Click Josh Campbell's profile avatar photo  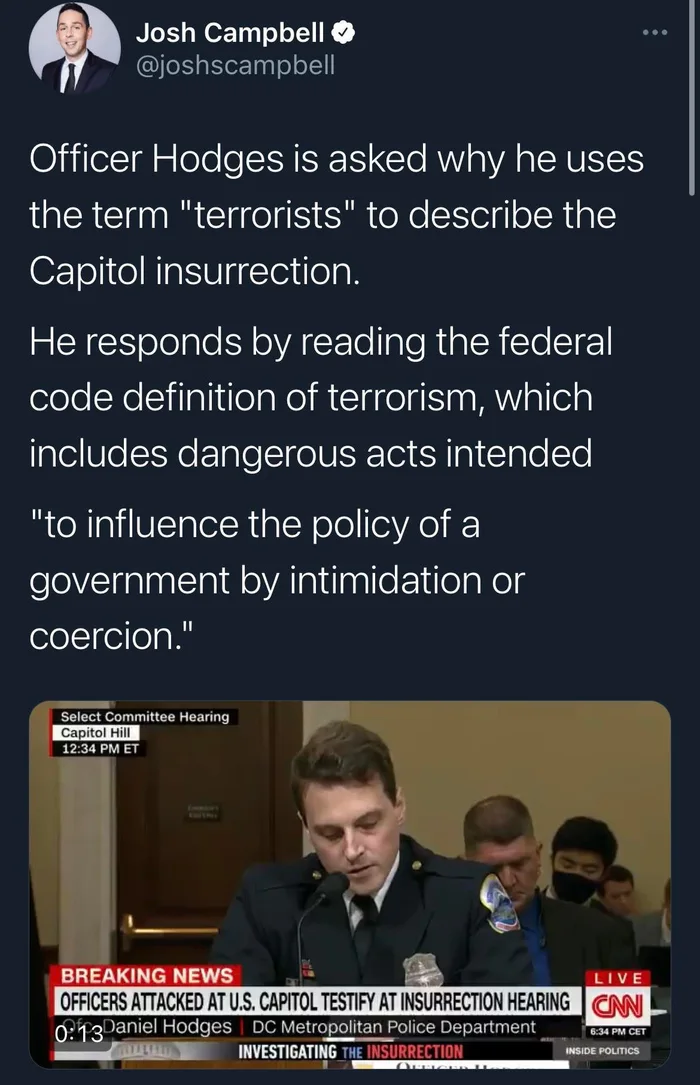click(74, 49)
